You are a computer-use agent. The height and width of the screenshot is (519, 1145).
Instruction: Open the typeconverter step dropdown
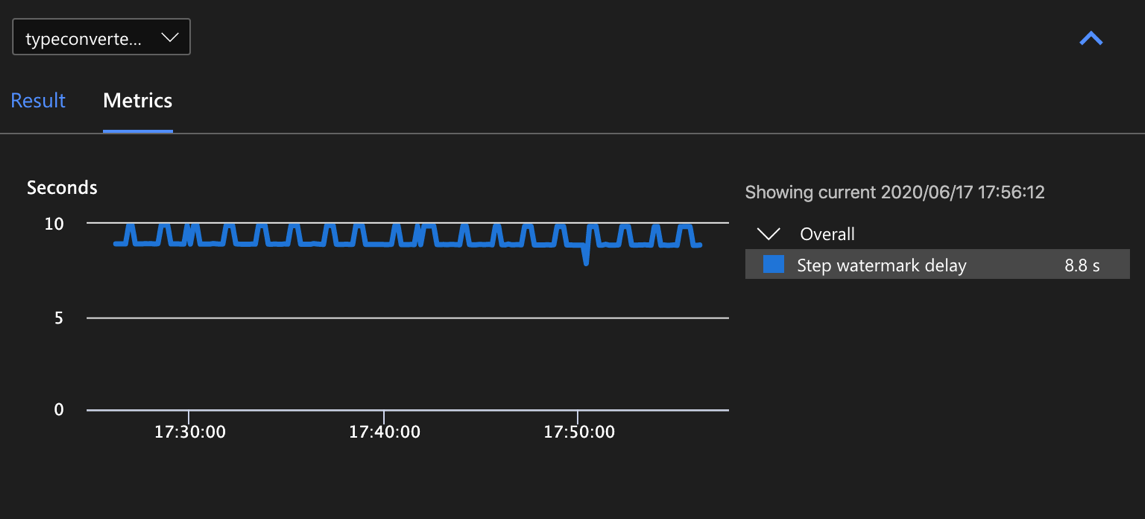[x=100, y=38]
